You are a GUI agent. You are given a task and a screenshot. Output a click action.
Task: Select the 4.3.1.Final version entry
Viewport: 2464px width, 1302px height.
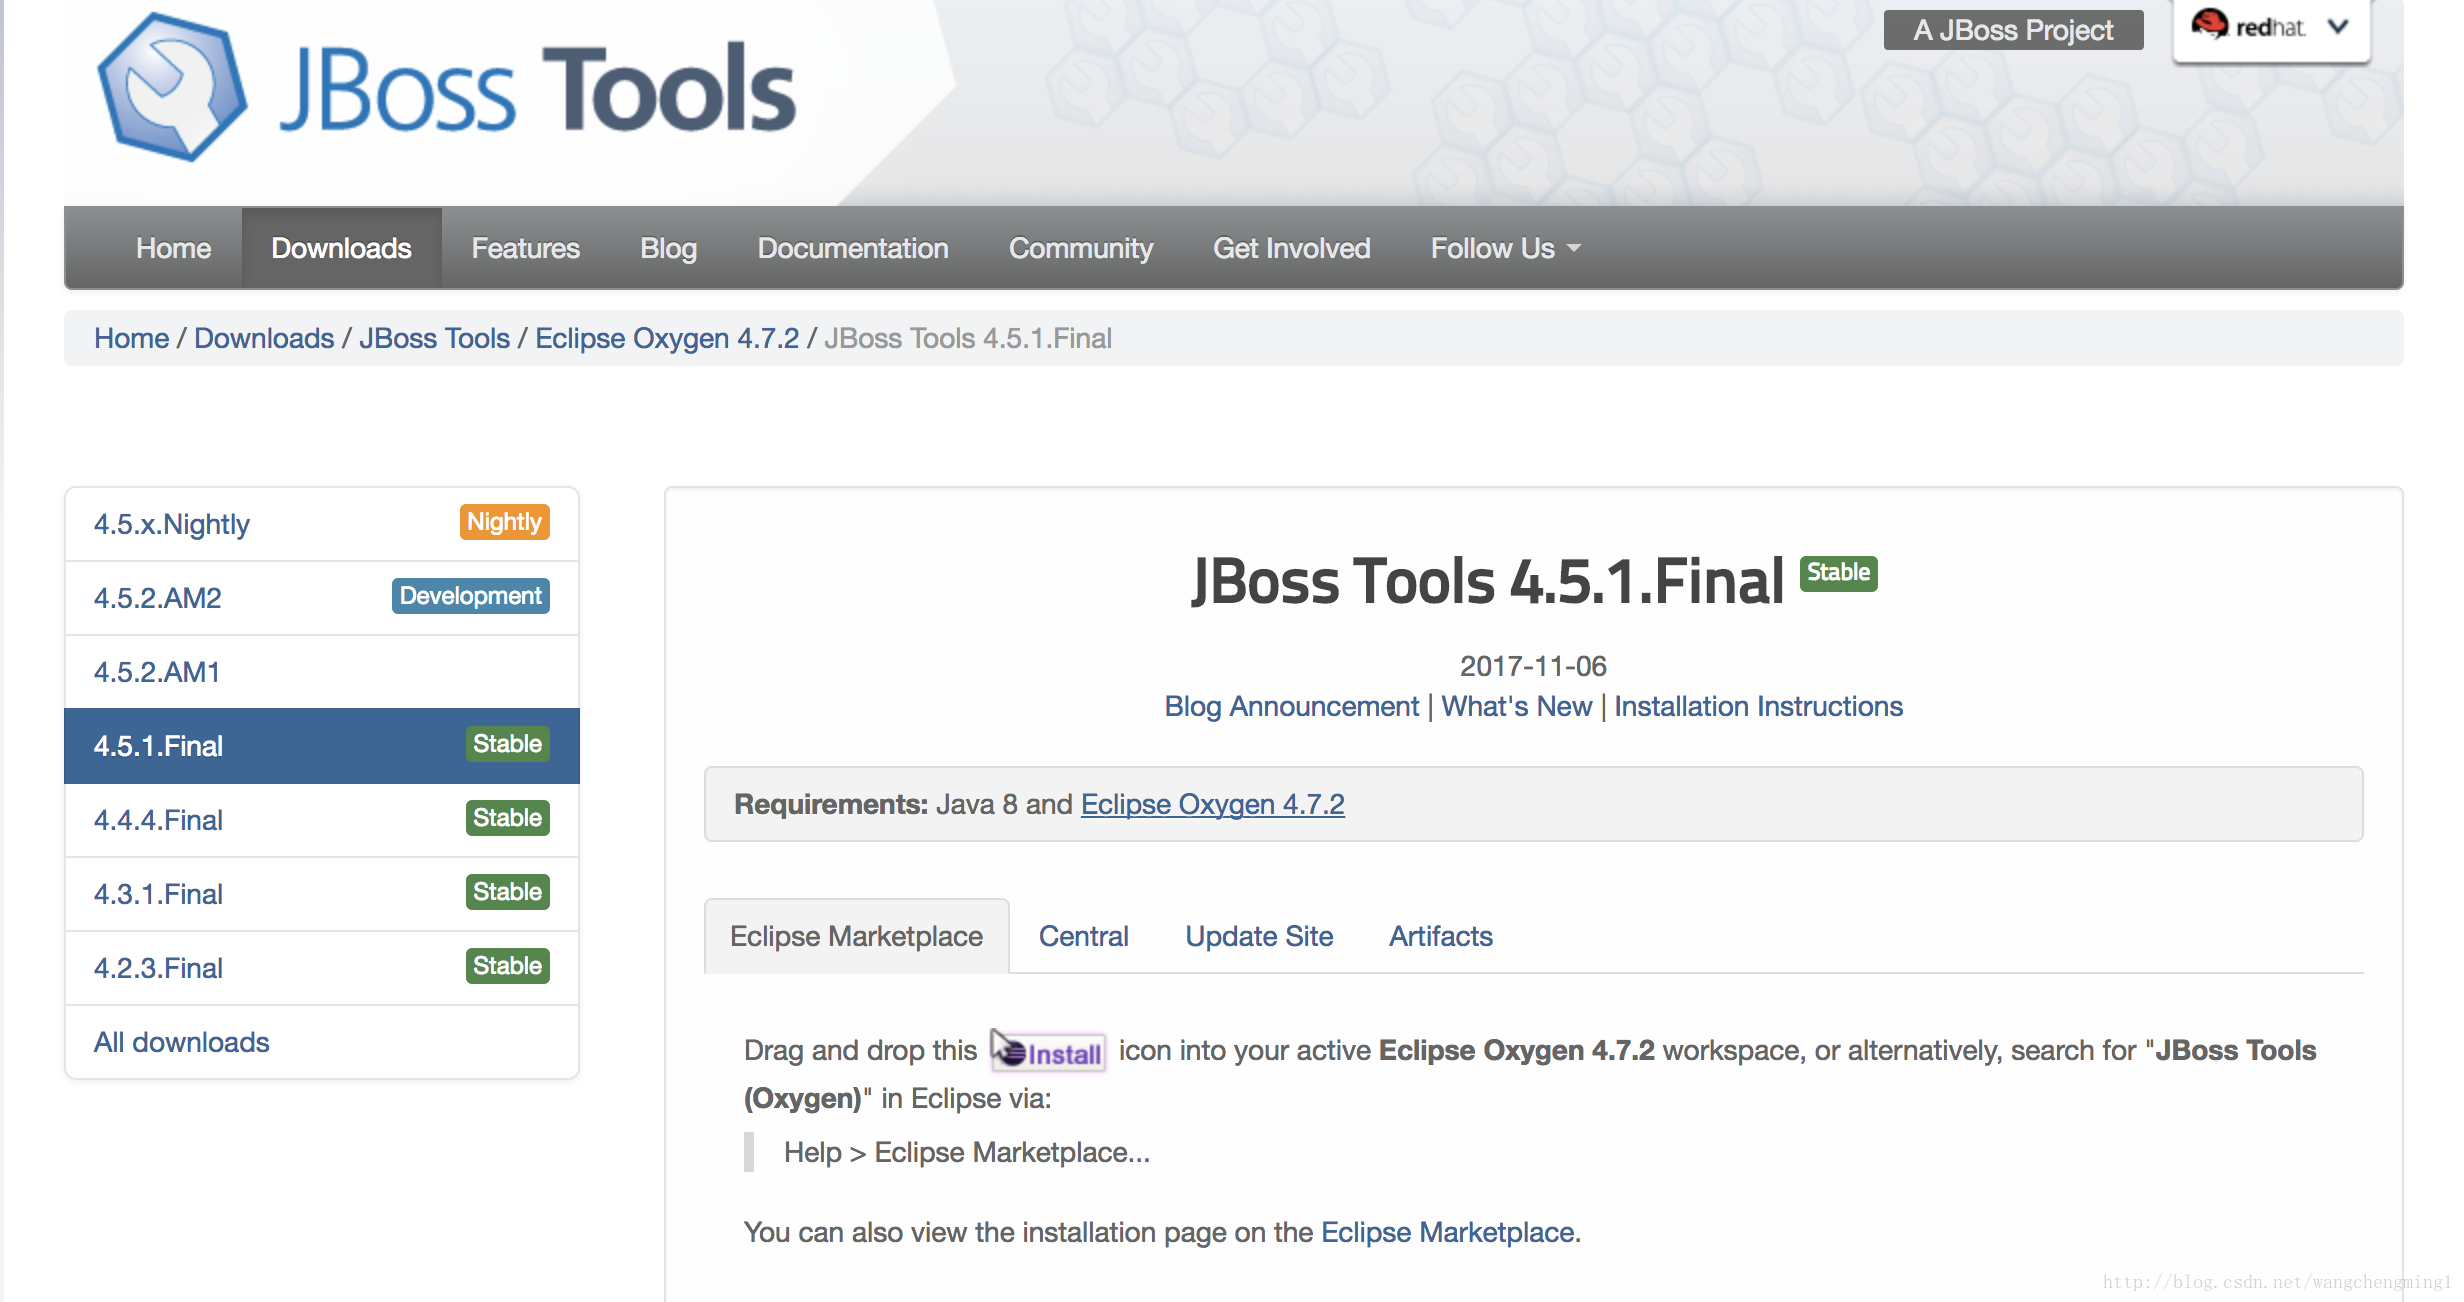(322, 894)
